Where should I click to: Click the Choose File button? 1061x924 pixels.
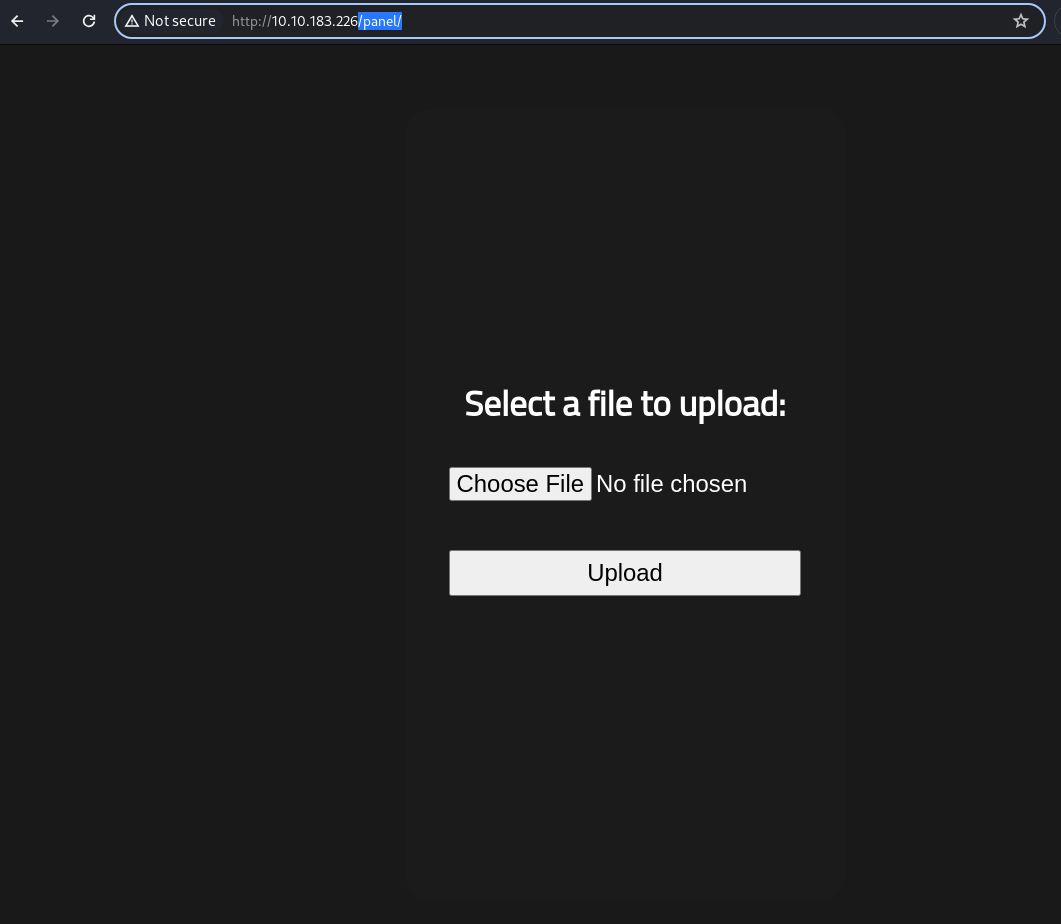[520, 484]
